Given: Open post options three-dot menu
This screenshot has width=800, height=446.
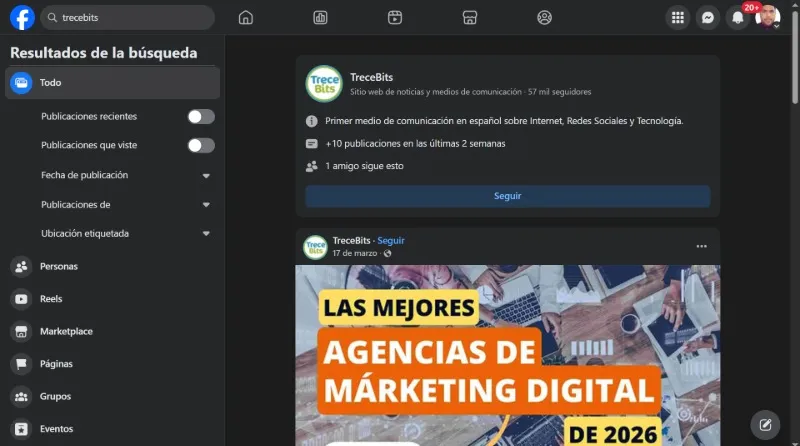Looking at the screenshot, I should pos(702,246).
